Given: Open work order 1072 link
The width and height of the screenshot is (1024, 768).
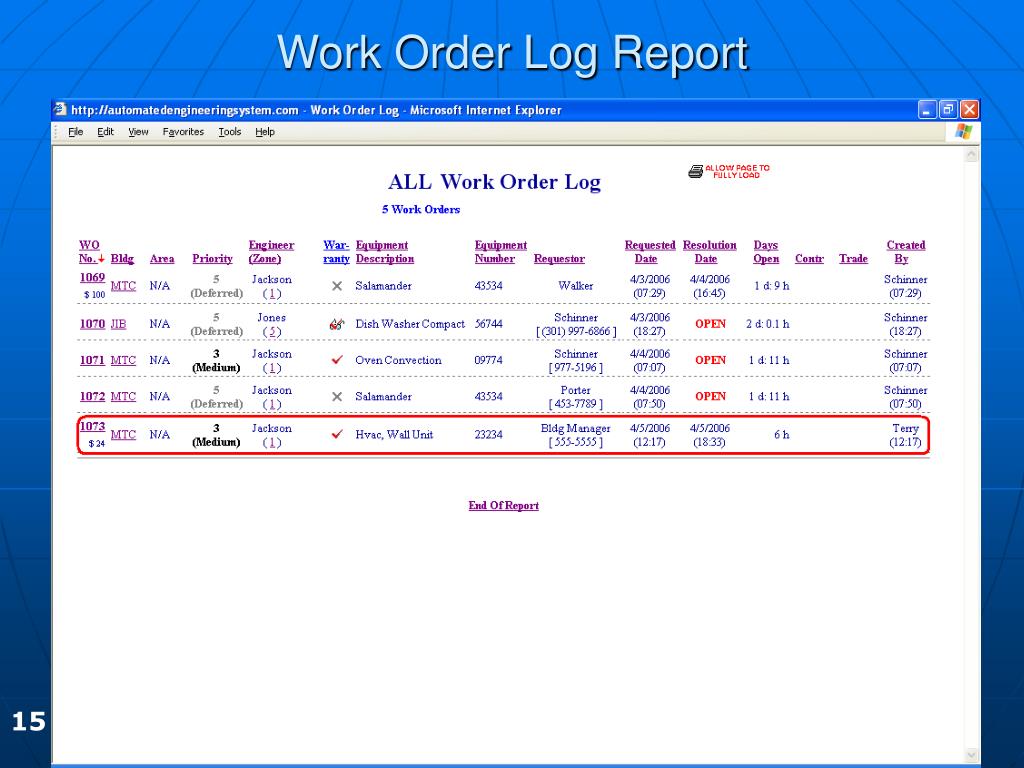Looking at the screenshot, I should [92, 396].
